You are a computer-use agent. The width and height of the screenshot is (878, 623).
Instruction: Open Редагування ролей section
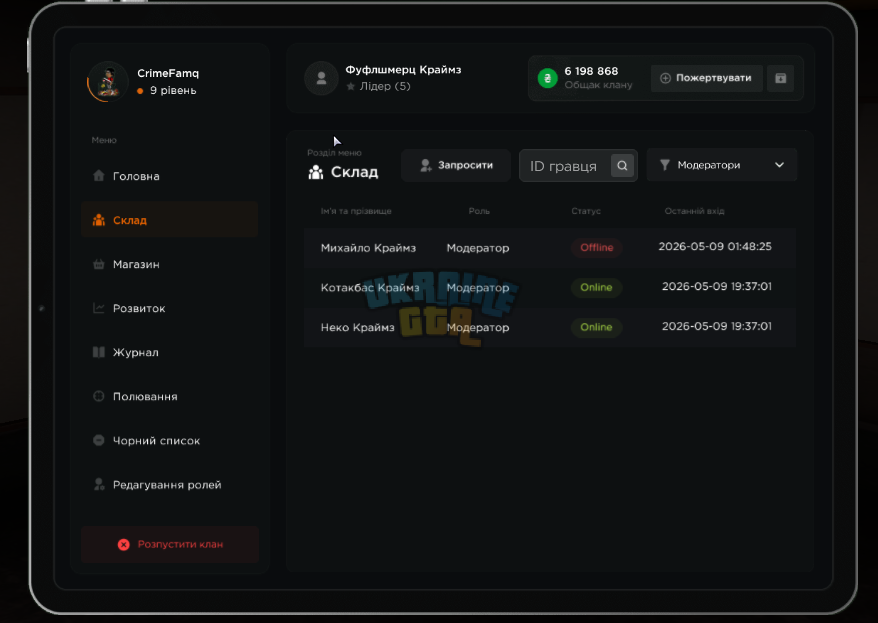pyautogui.click(x=169, y=485)
